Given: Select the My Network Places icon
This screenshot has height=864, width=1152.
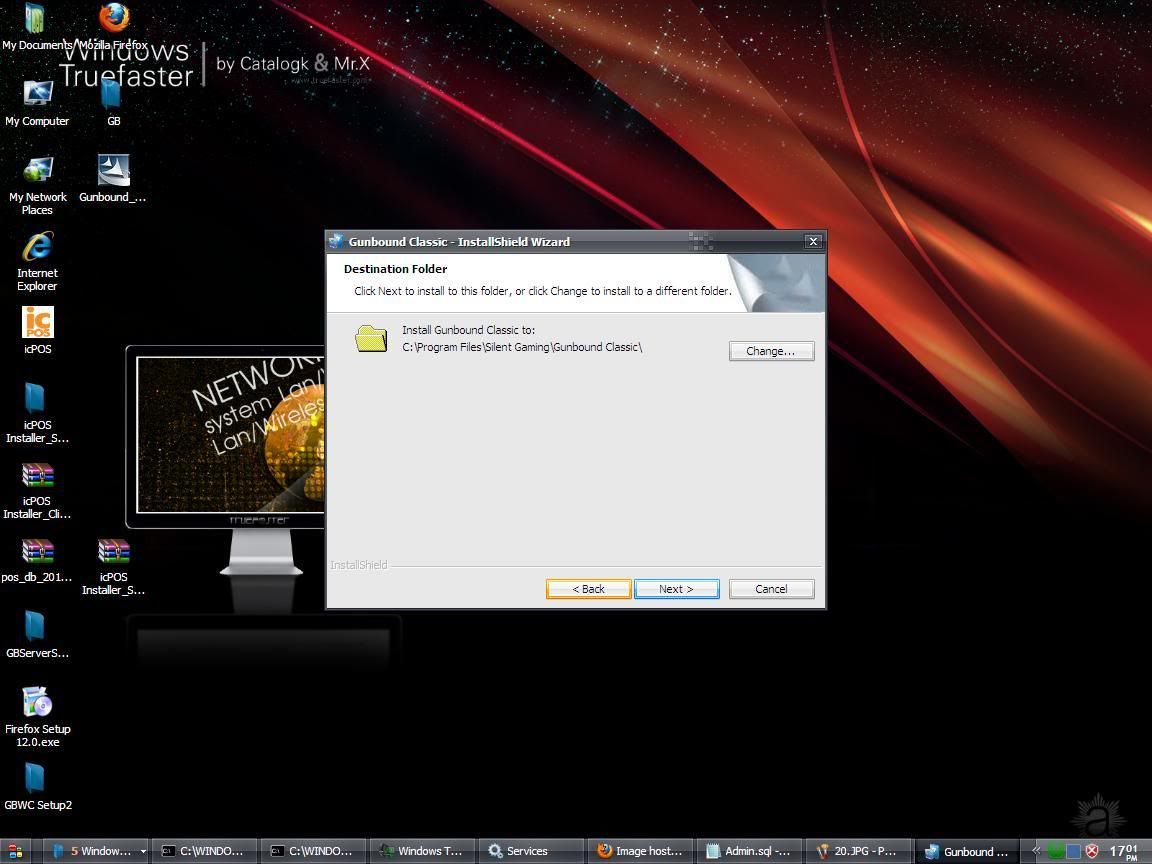Looking at the screenshot, I should coord(37,172).
